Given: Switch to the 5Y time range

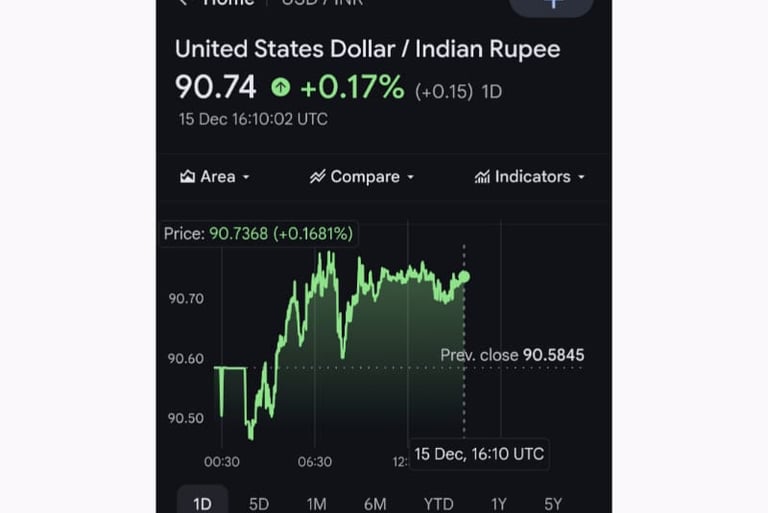Looking at the screenshot, I should pyautogui.click(x=553, y=503).
